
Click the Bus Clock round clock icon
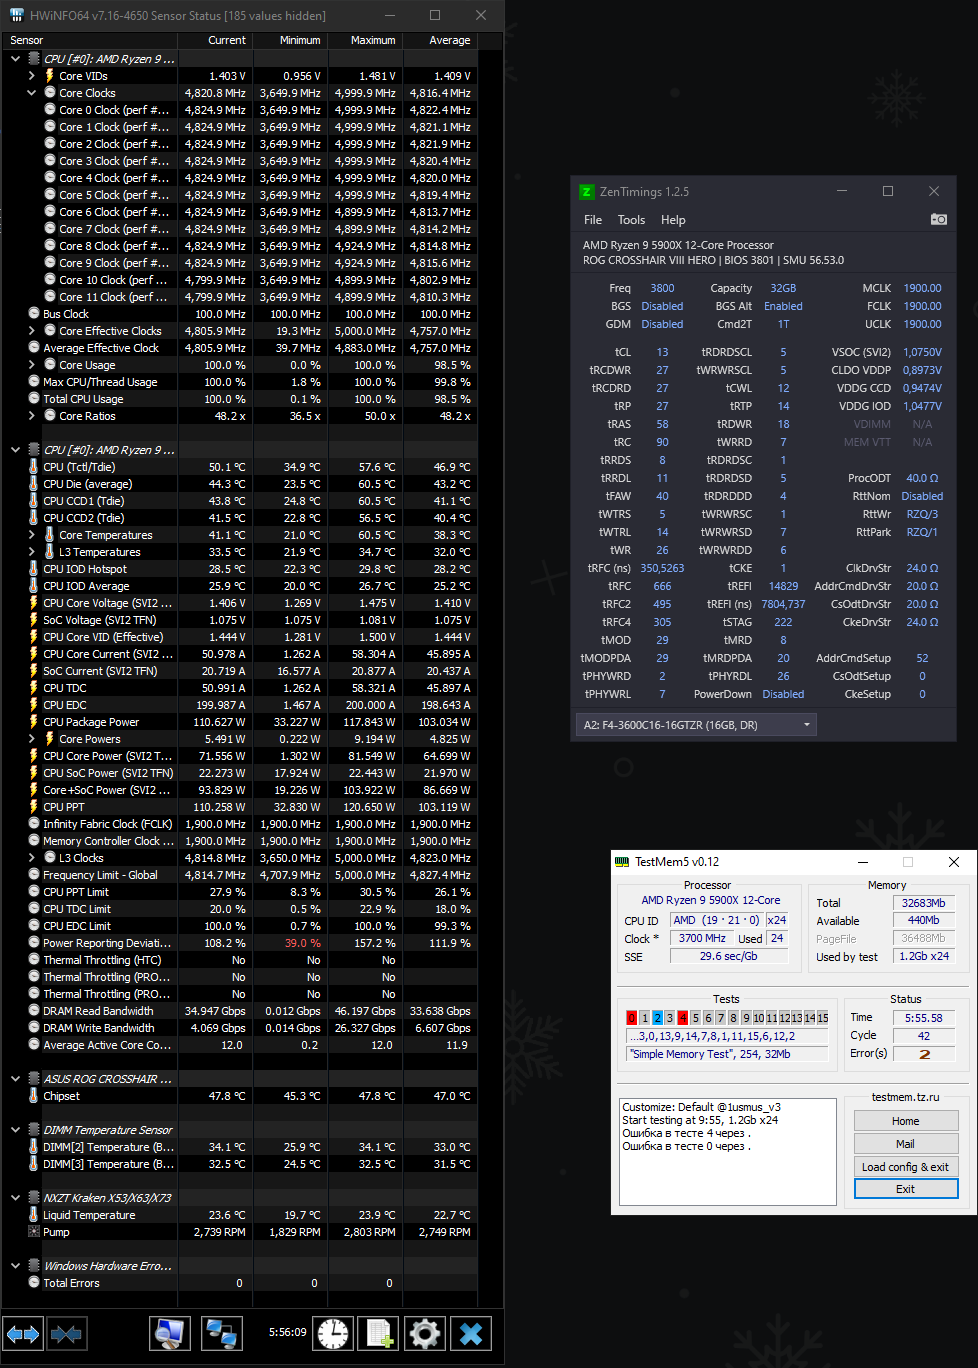click(x=34, y=314)
